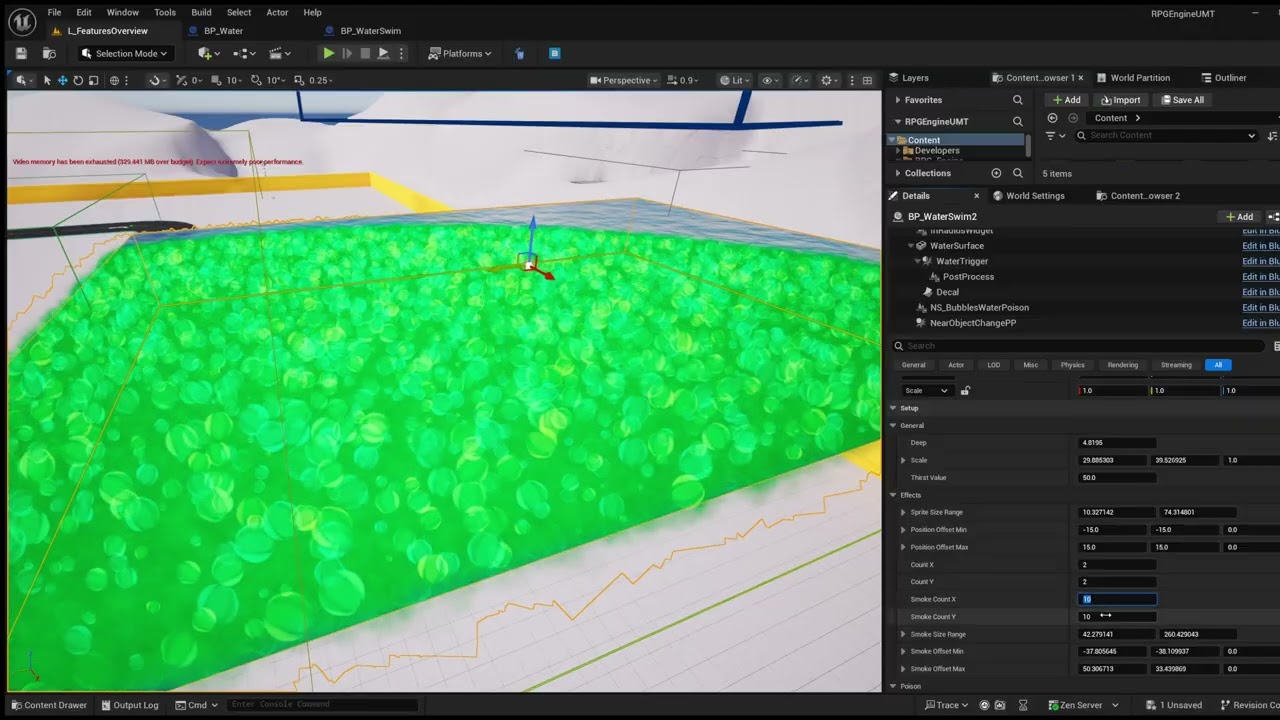Click the Save current level icon

point(21,53)
